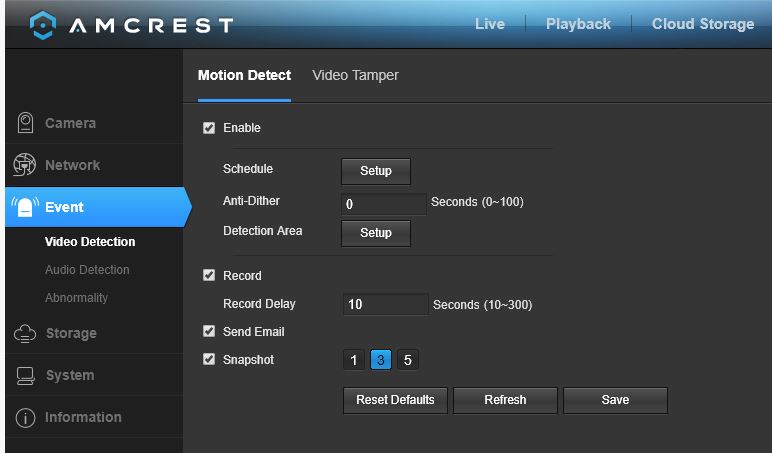Click the 'Seconds (10~300)' text
Image resolution: width=772 pixels, height=453 pixels.
[482, 305]
